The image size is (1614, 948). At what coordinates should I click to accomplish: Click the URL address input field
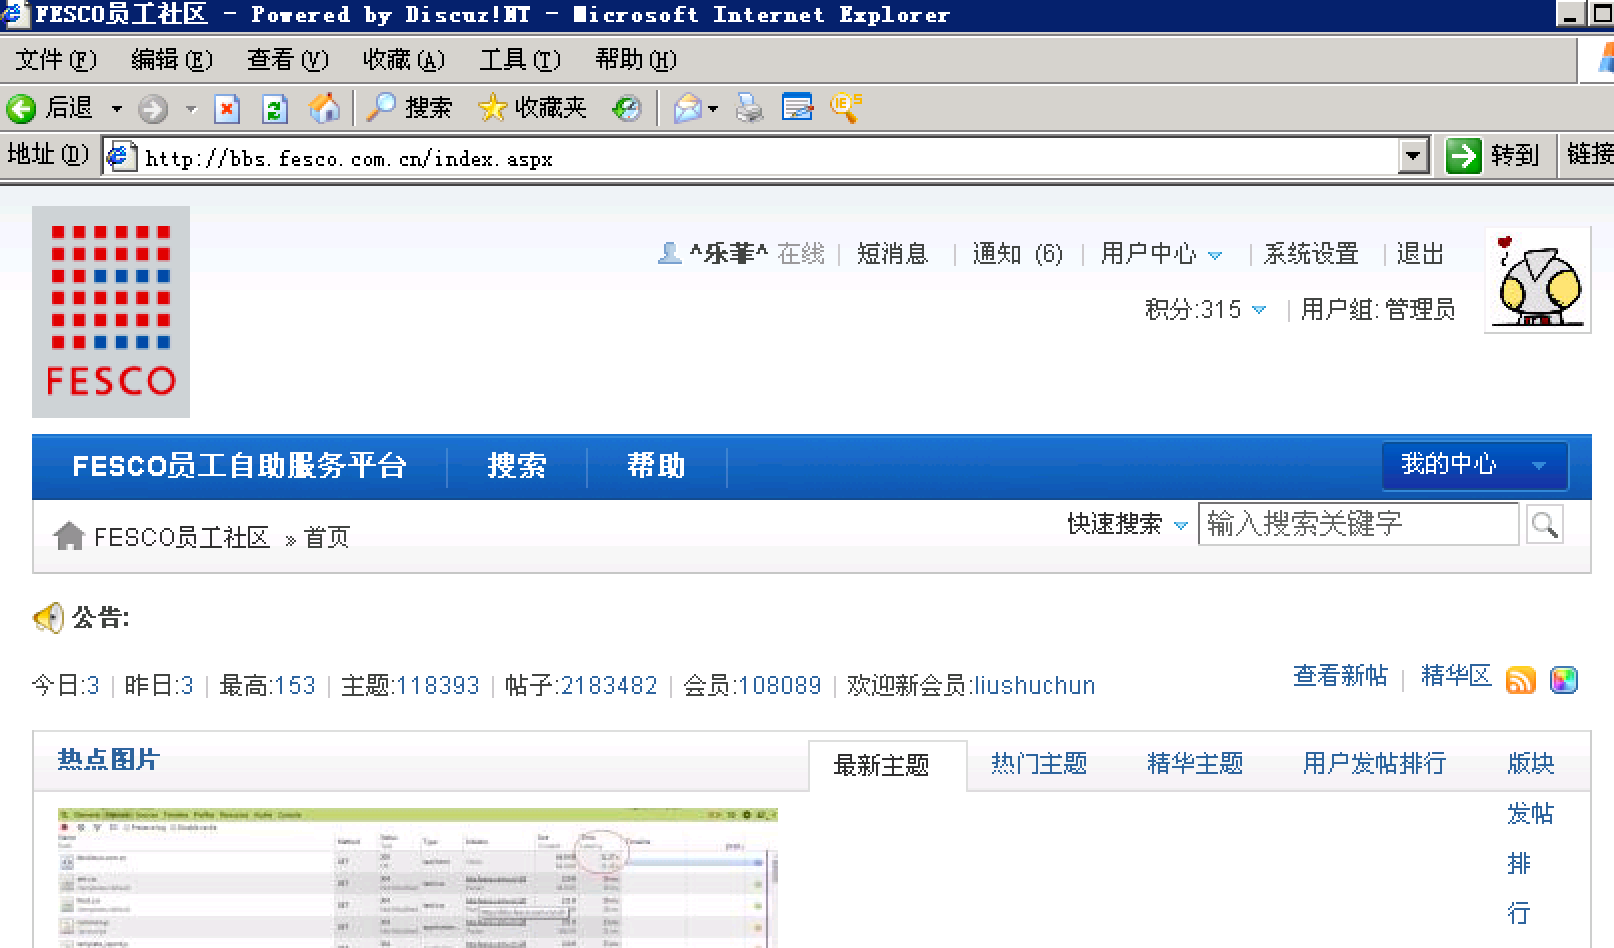tap(768, 157)
